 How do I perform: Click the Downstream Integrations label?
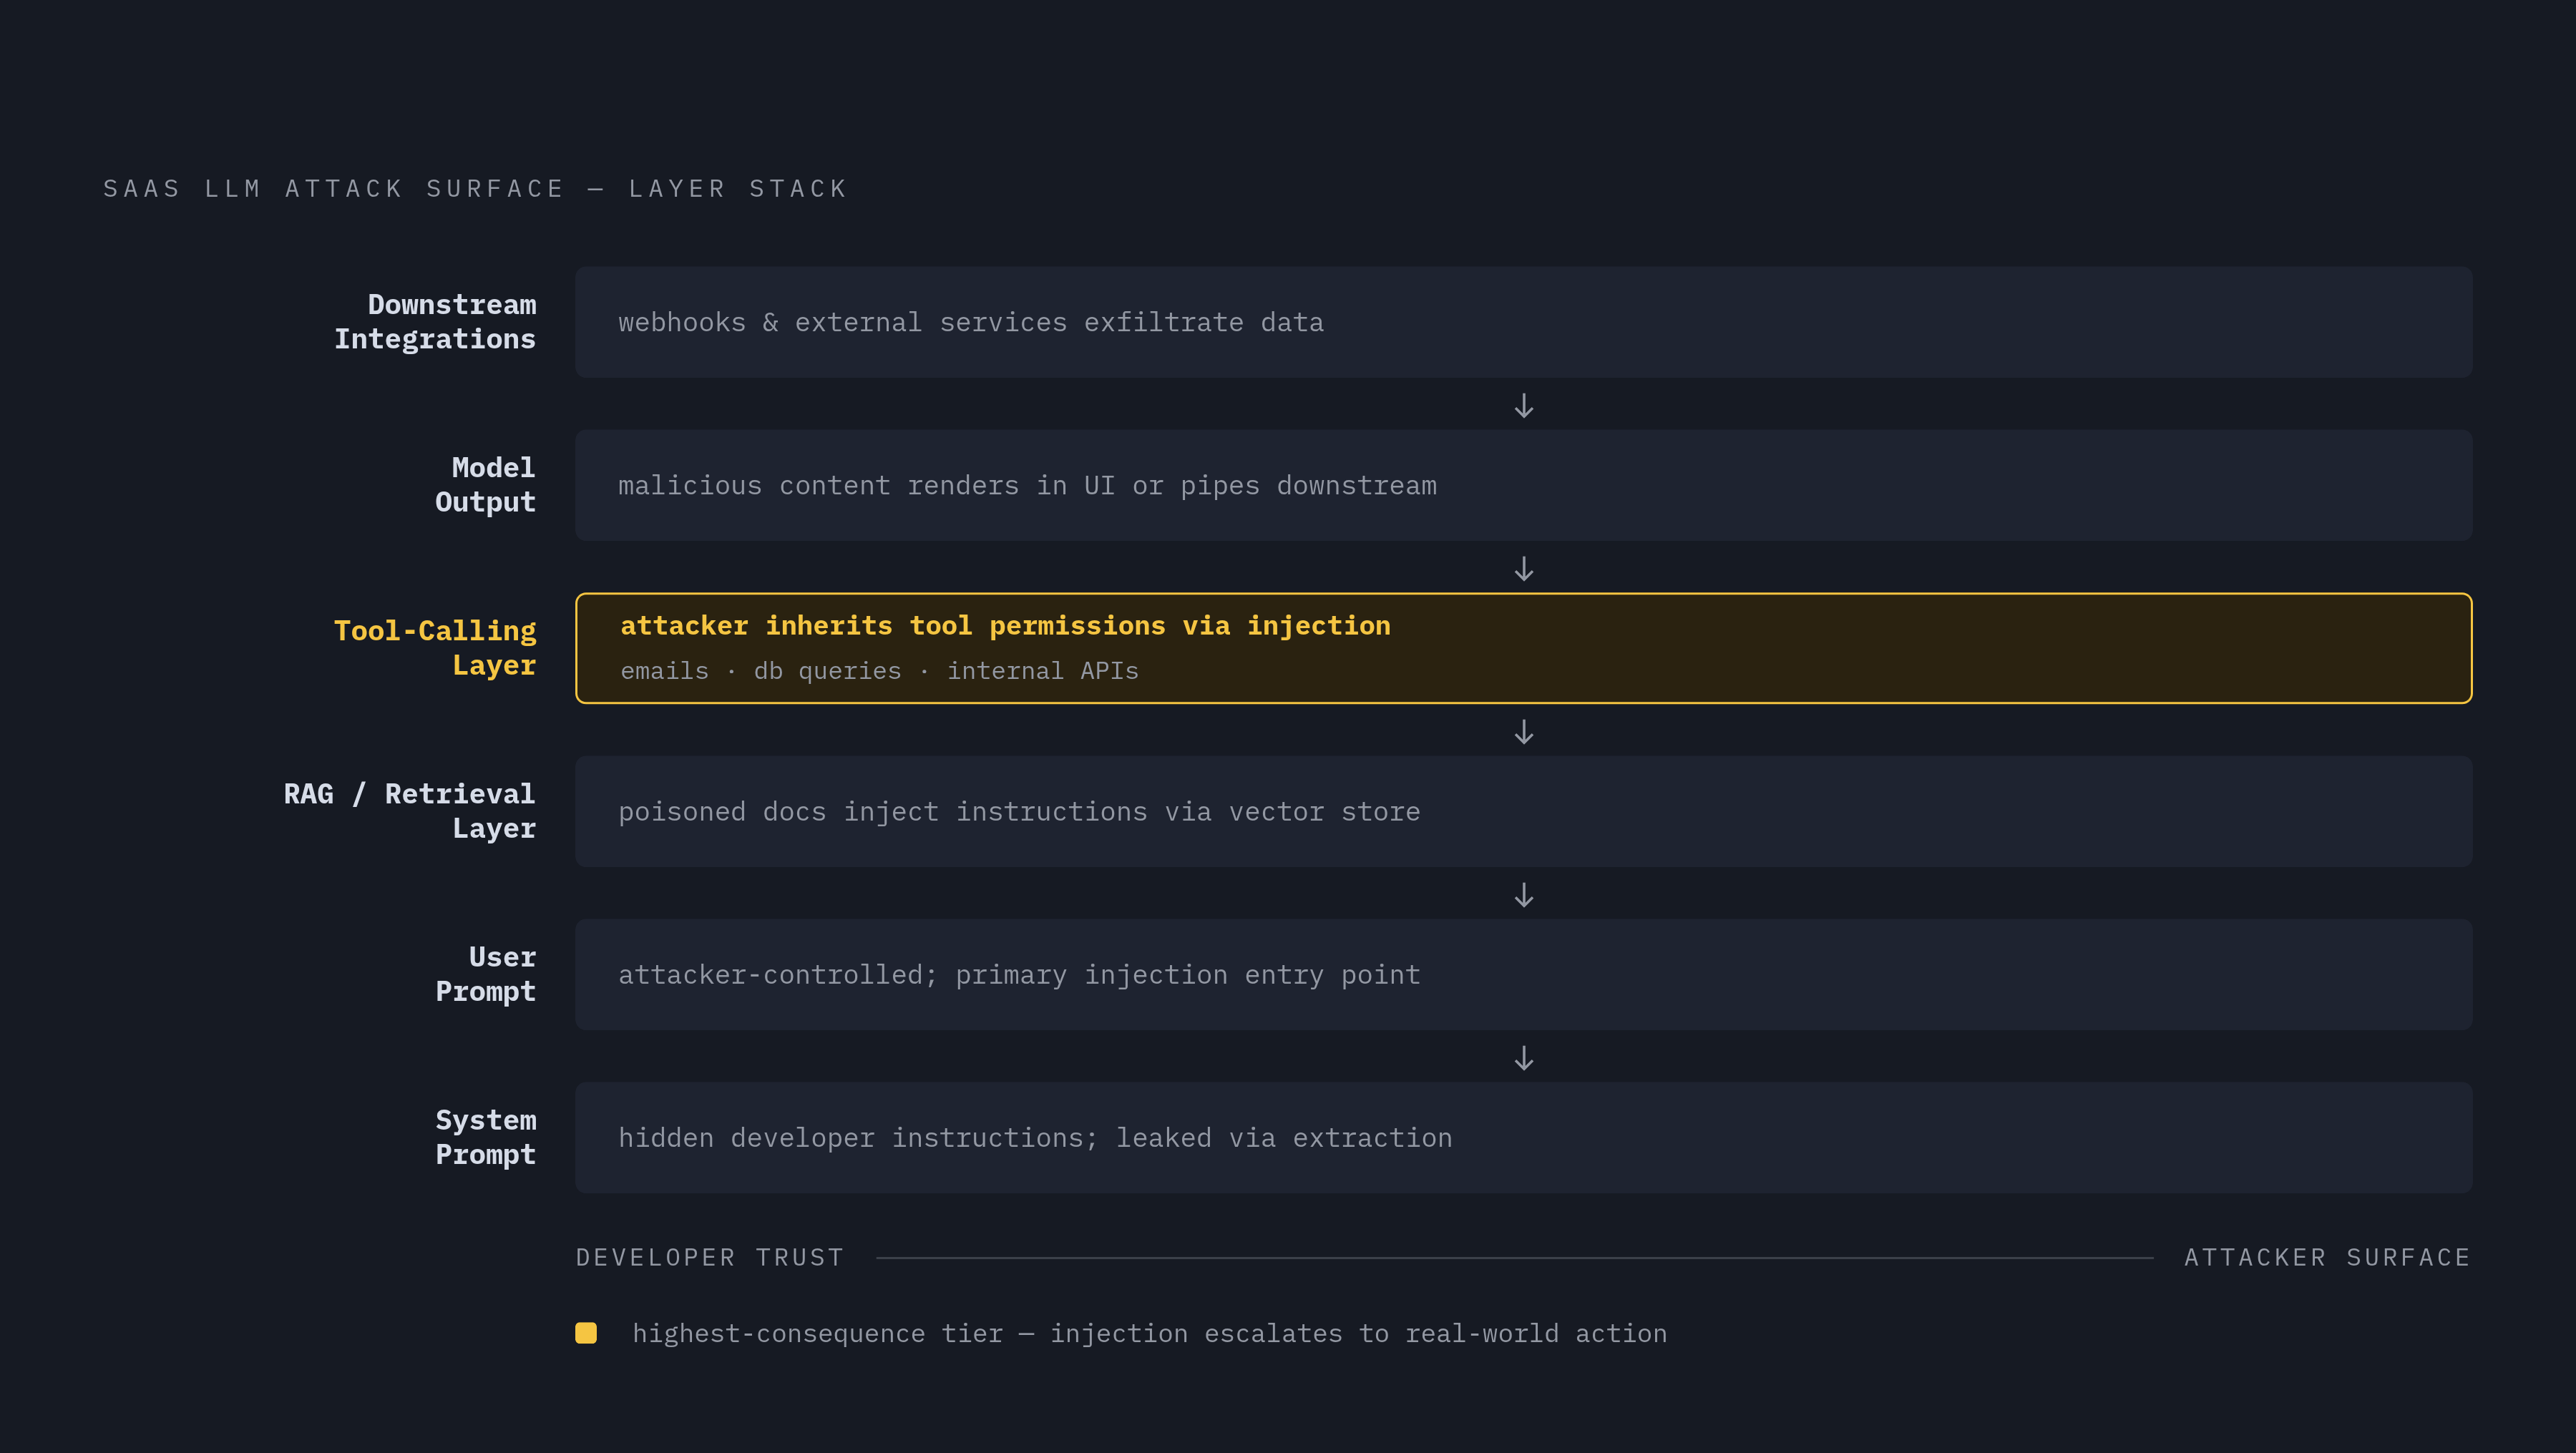pos(435,322)
